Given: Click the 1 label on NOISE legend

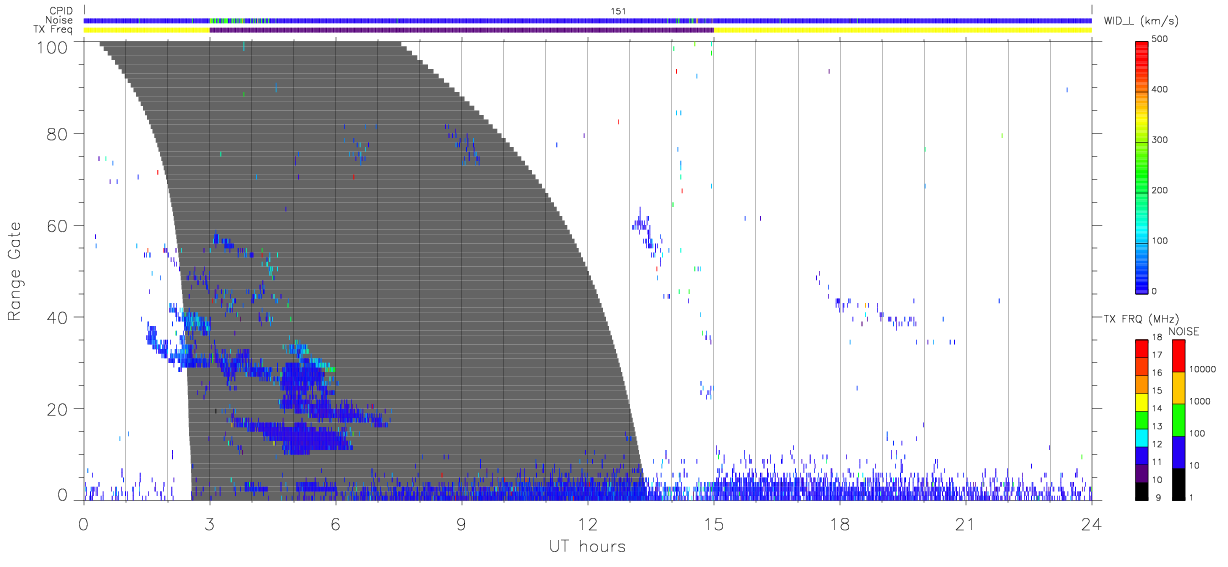Looking at the screenshot, I should (1191, 498).
